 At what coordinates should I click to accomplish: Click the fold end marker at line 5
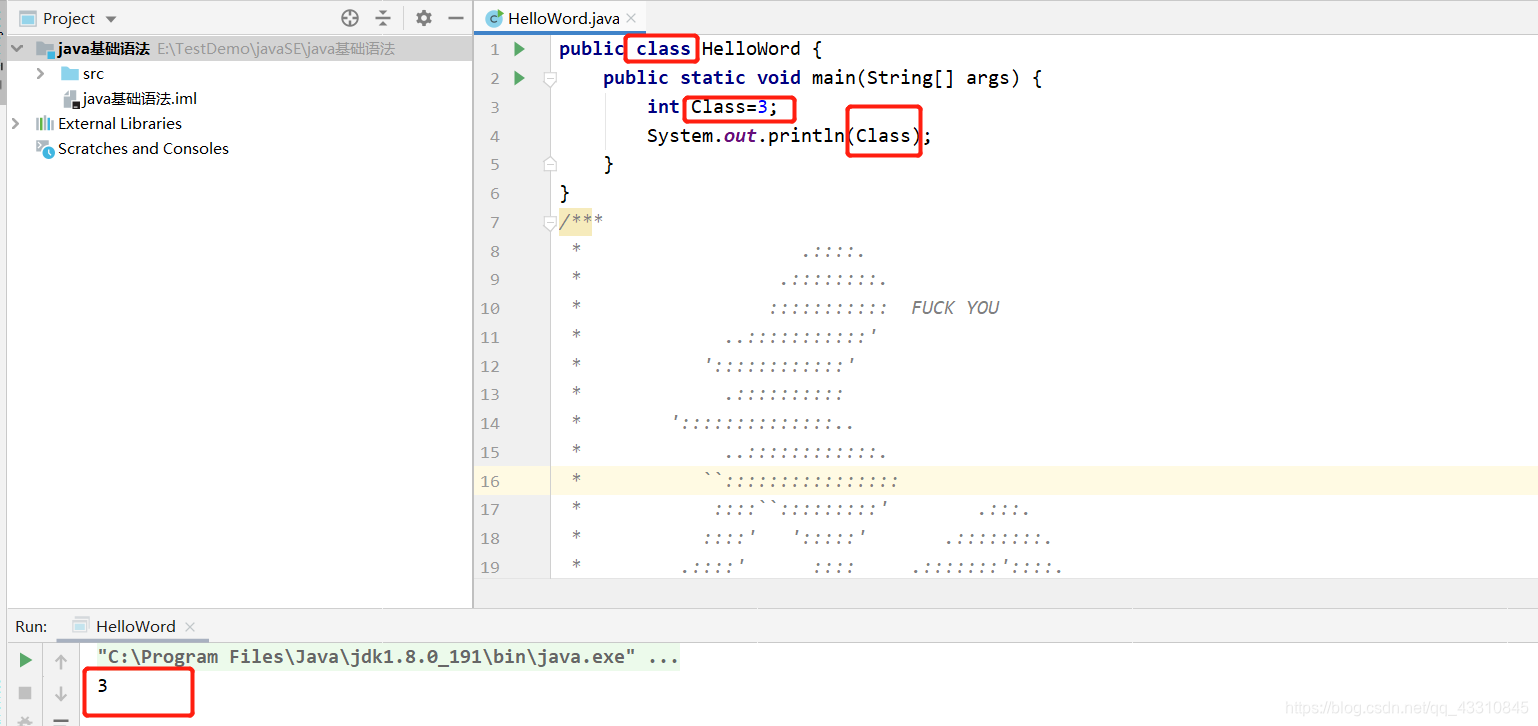pyautogui.click(x=549, y=163)
